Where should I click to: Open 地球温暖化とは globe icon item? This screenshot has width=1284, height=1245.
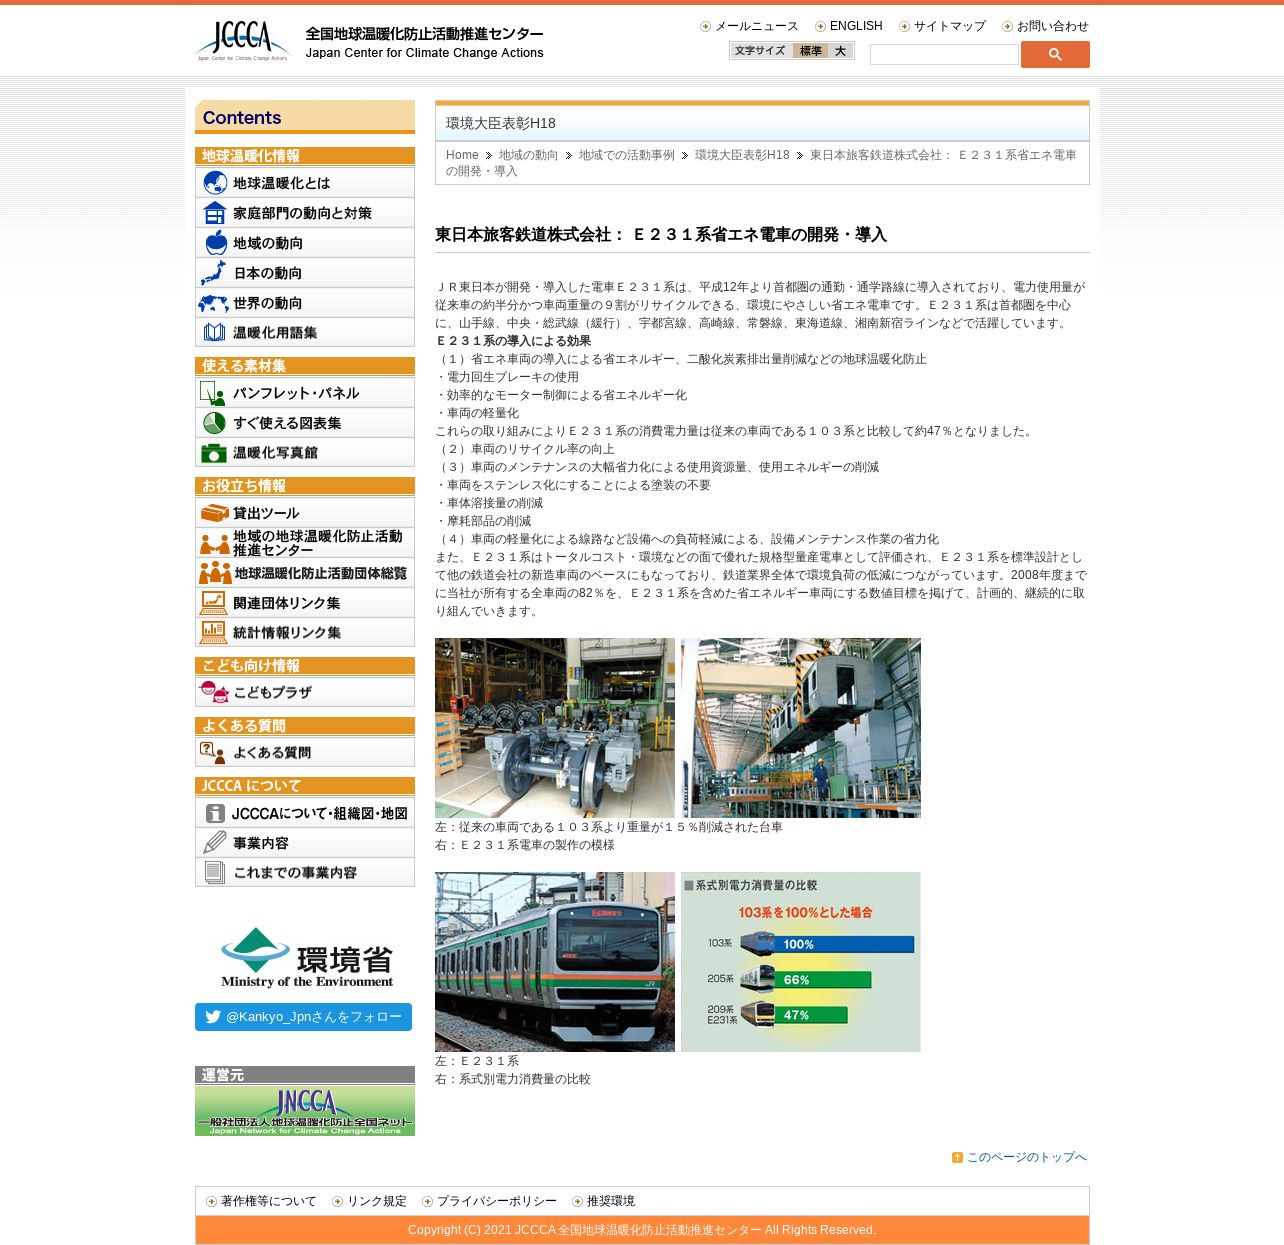point(305,183)
